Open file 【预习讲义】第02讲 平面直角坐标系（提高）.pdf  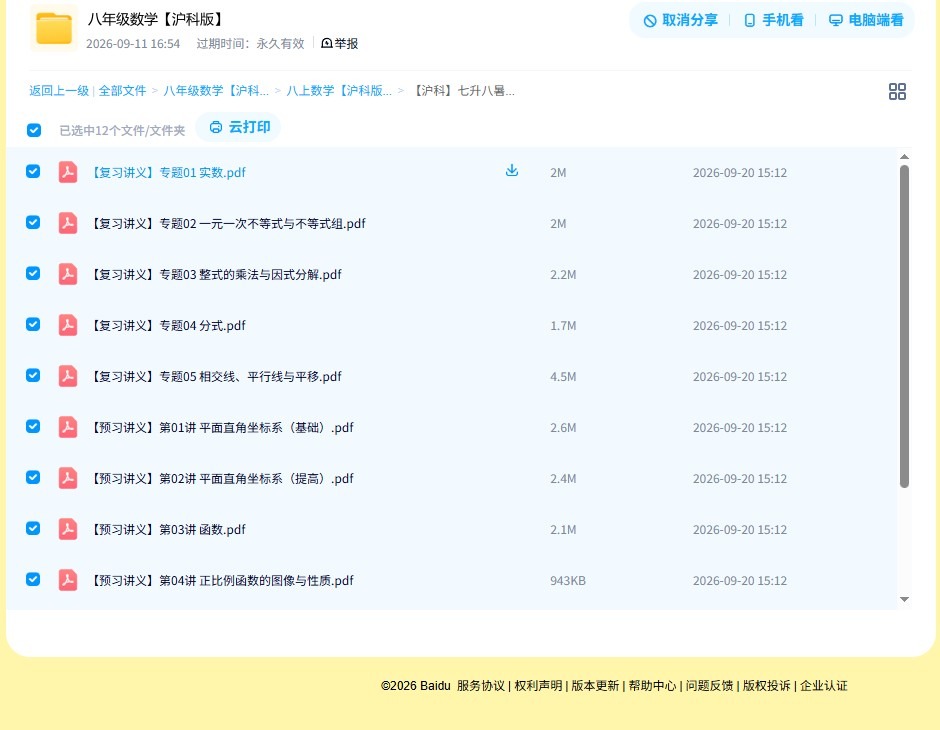[x=222, y=478]
